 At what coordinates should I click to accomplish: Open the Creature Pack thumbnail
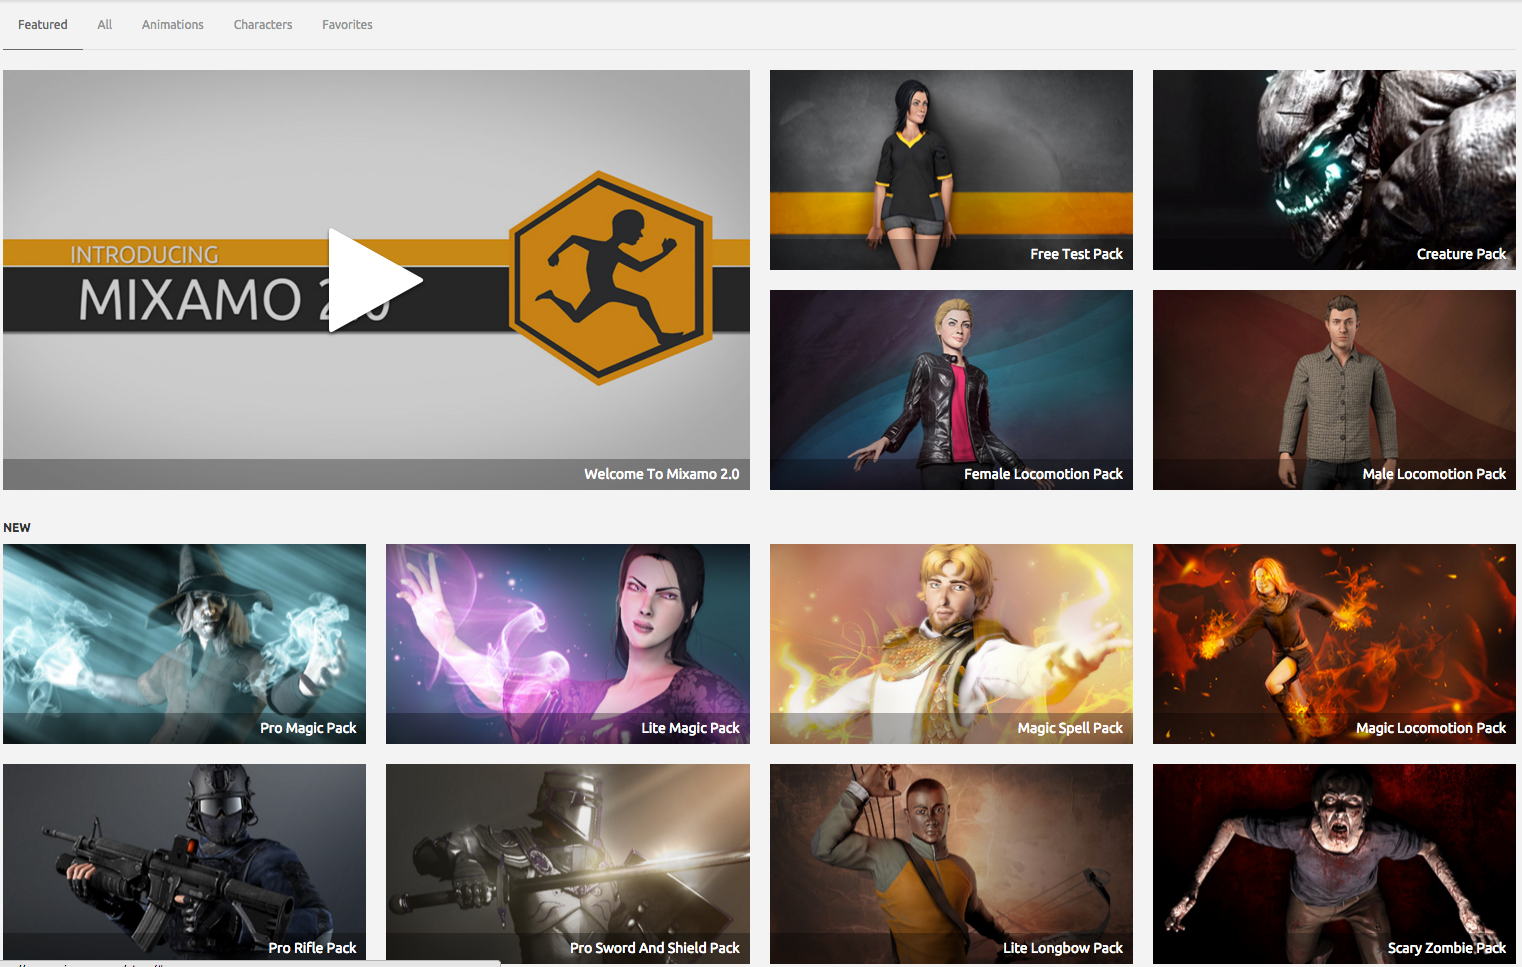tap(1334, 170)
